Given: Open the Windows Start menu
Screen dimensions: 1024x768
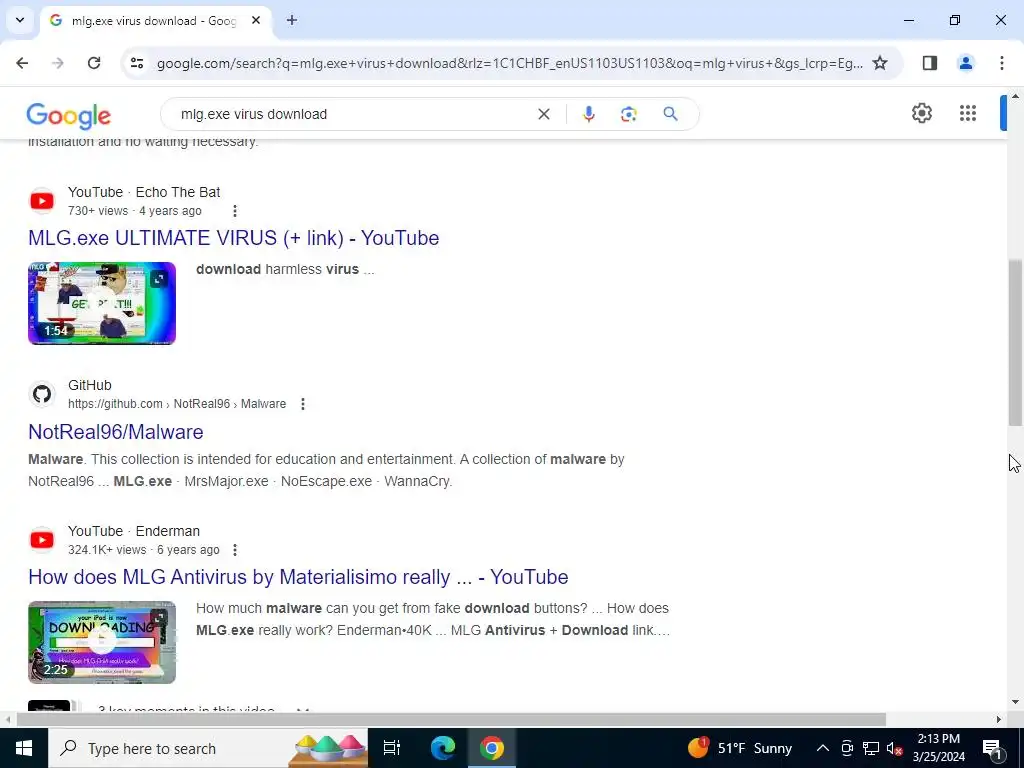Looking at the screenshot, I should click(x=24, y=748).
